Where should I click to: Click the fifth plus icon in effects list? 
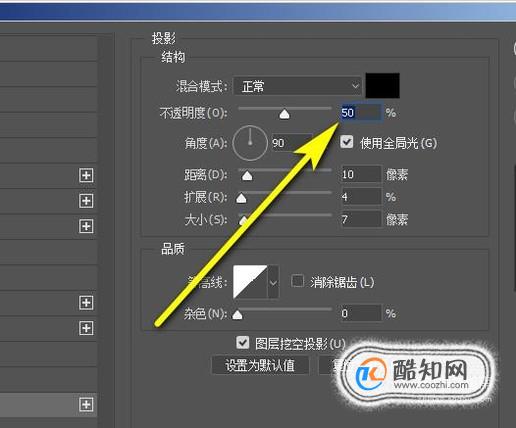[86, 328]
